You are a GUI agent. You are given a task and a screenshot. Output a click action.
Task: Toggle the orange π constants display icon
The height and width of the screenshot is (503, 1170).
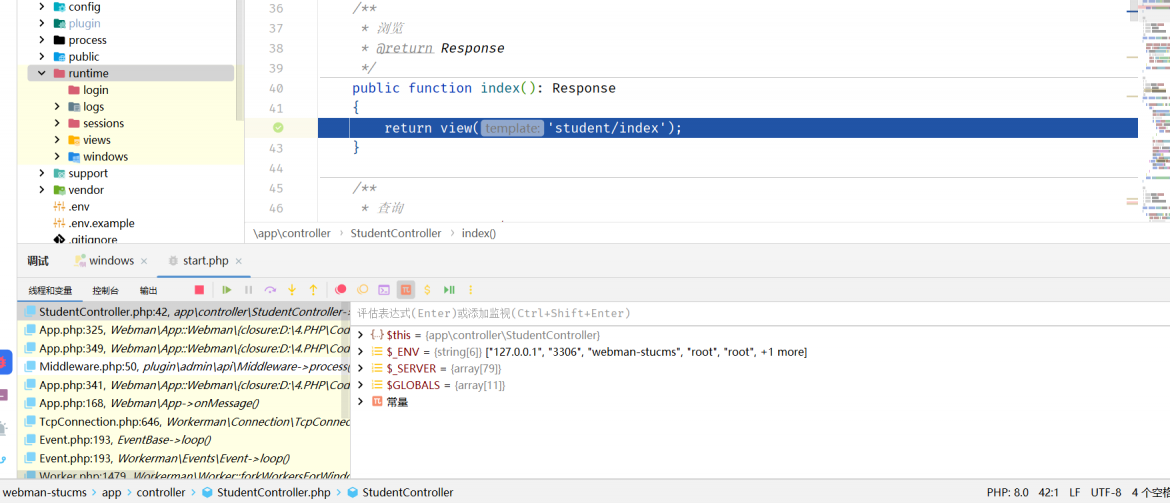(406, 290)
